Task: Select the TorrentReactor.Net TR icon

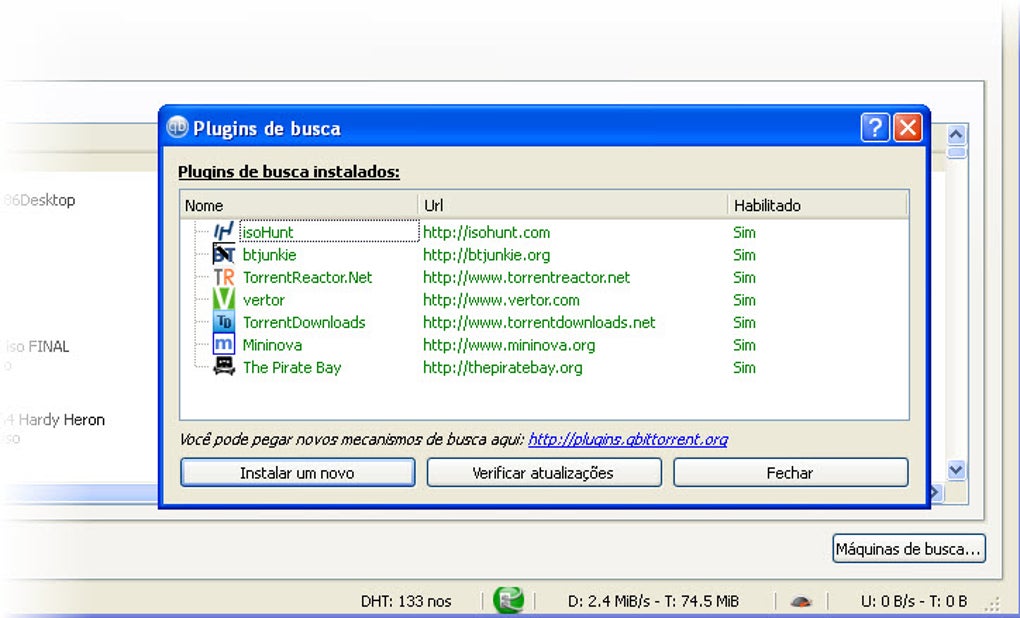Action: pos(224,277)
